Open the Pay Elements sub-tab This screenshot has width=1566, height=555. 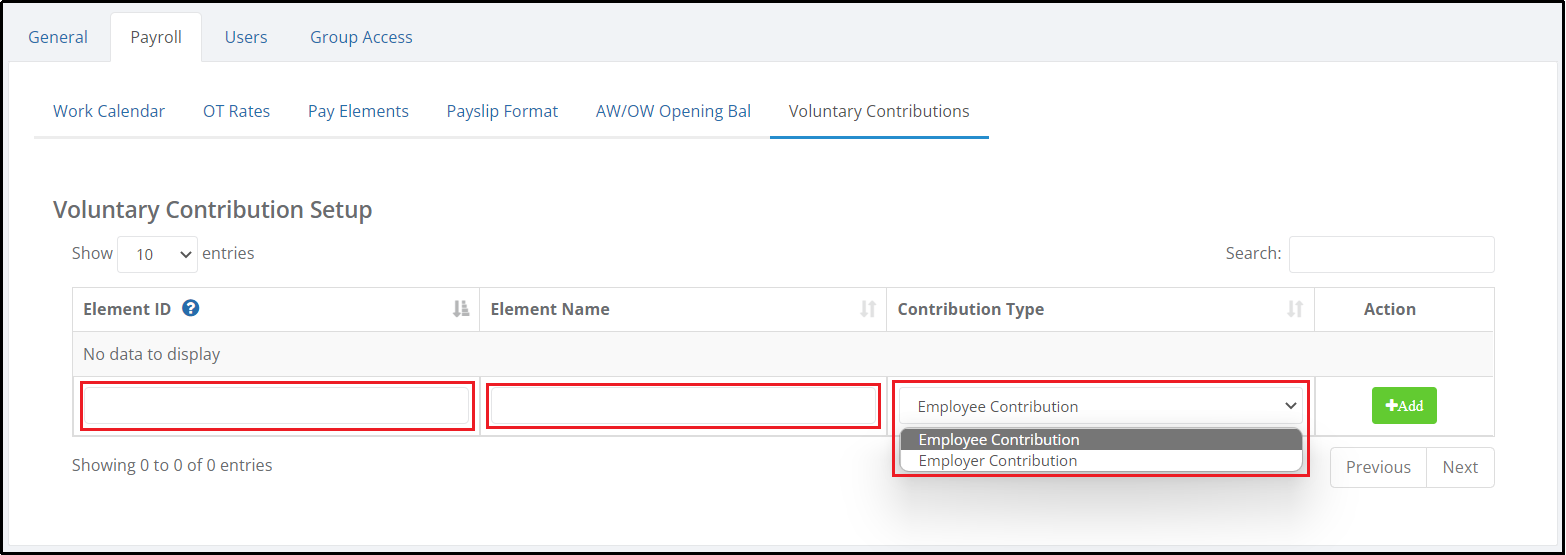(x=358, y=111)
